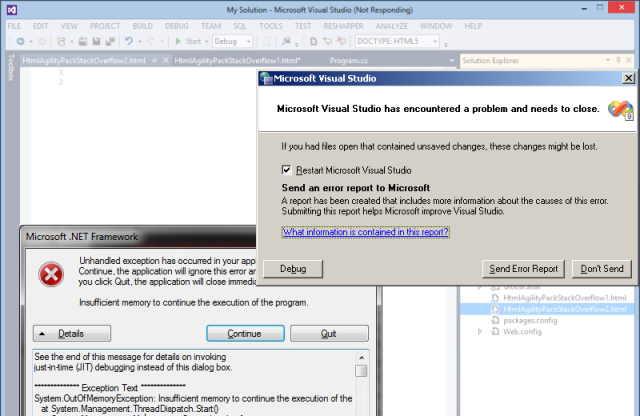The image size is (640, 416).
Task: Click the Redo arrow icon
Action: coord(151,41)
